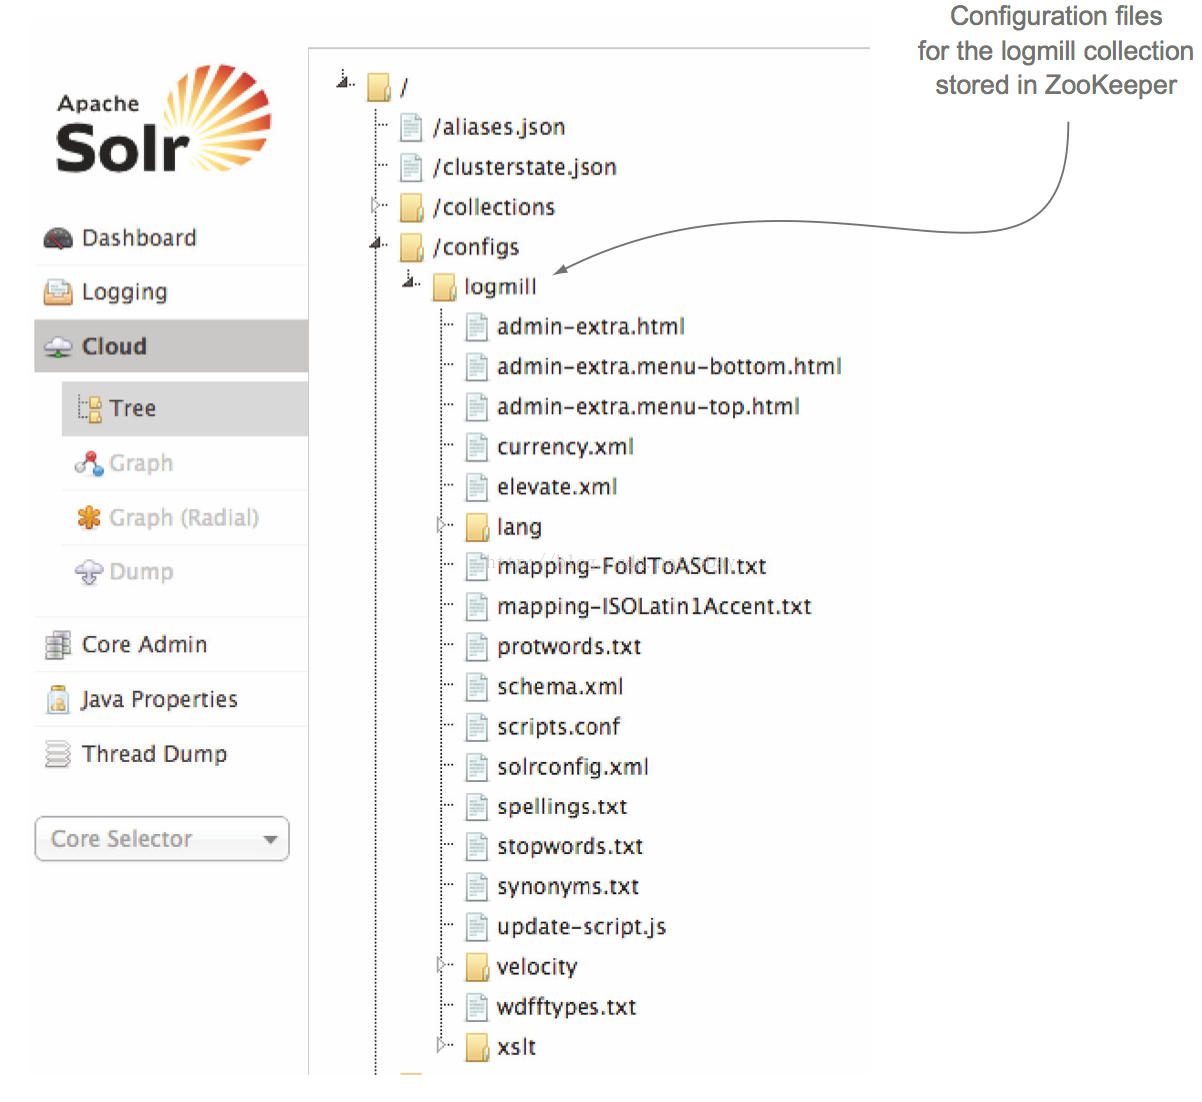Open the Core Selector dropdown
The image size is (1202, 1102).
pos(162,839)
